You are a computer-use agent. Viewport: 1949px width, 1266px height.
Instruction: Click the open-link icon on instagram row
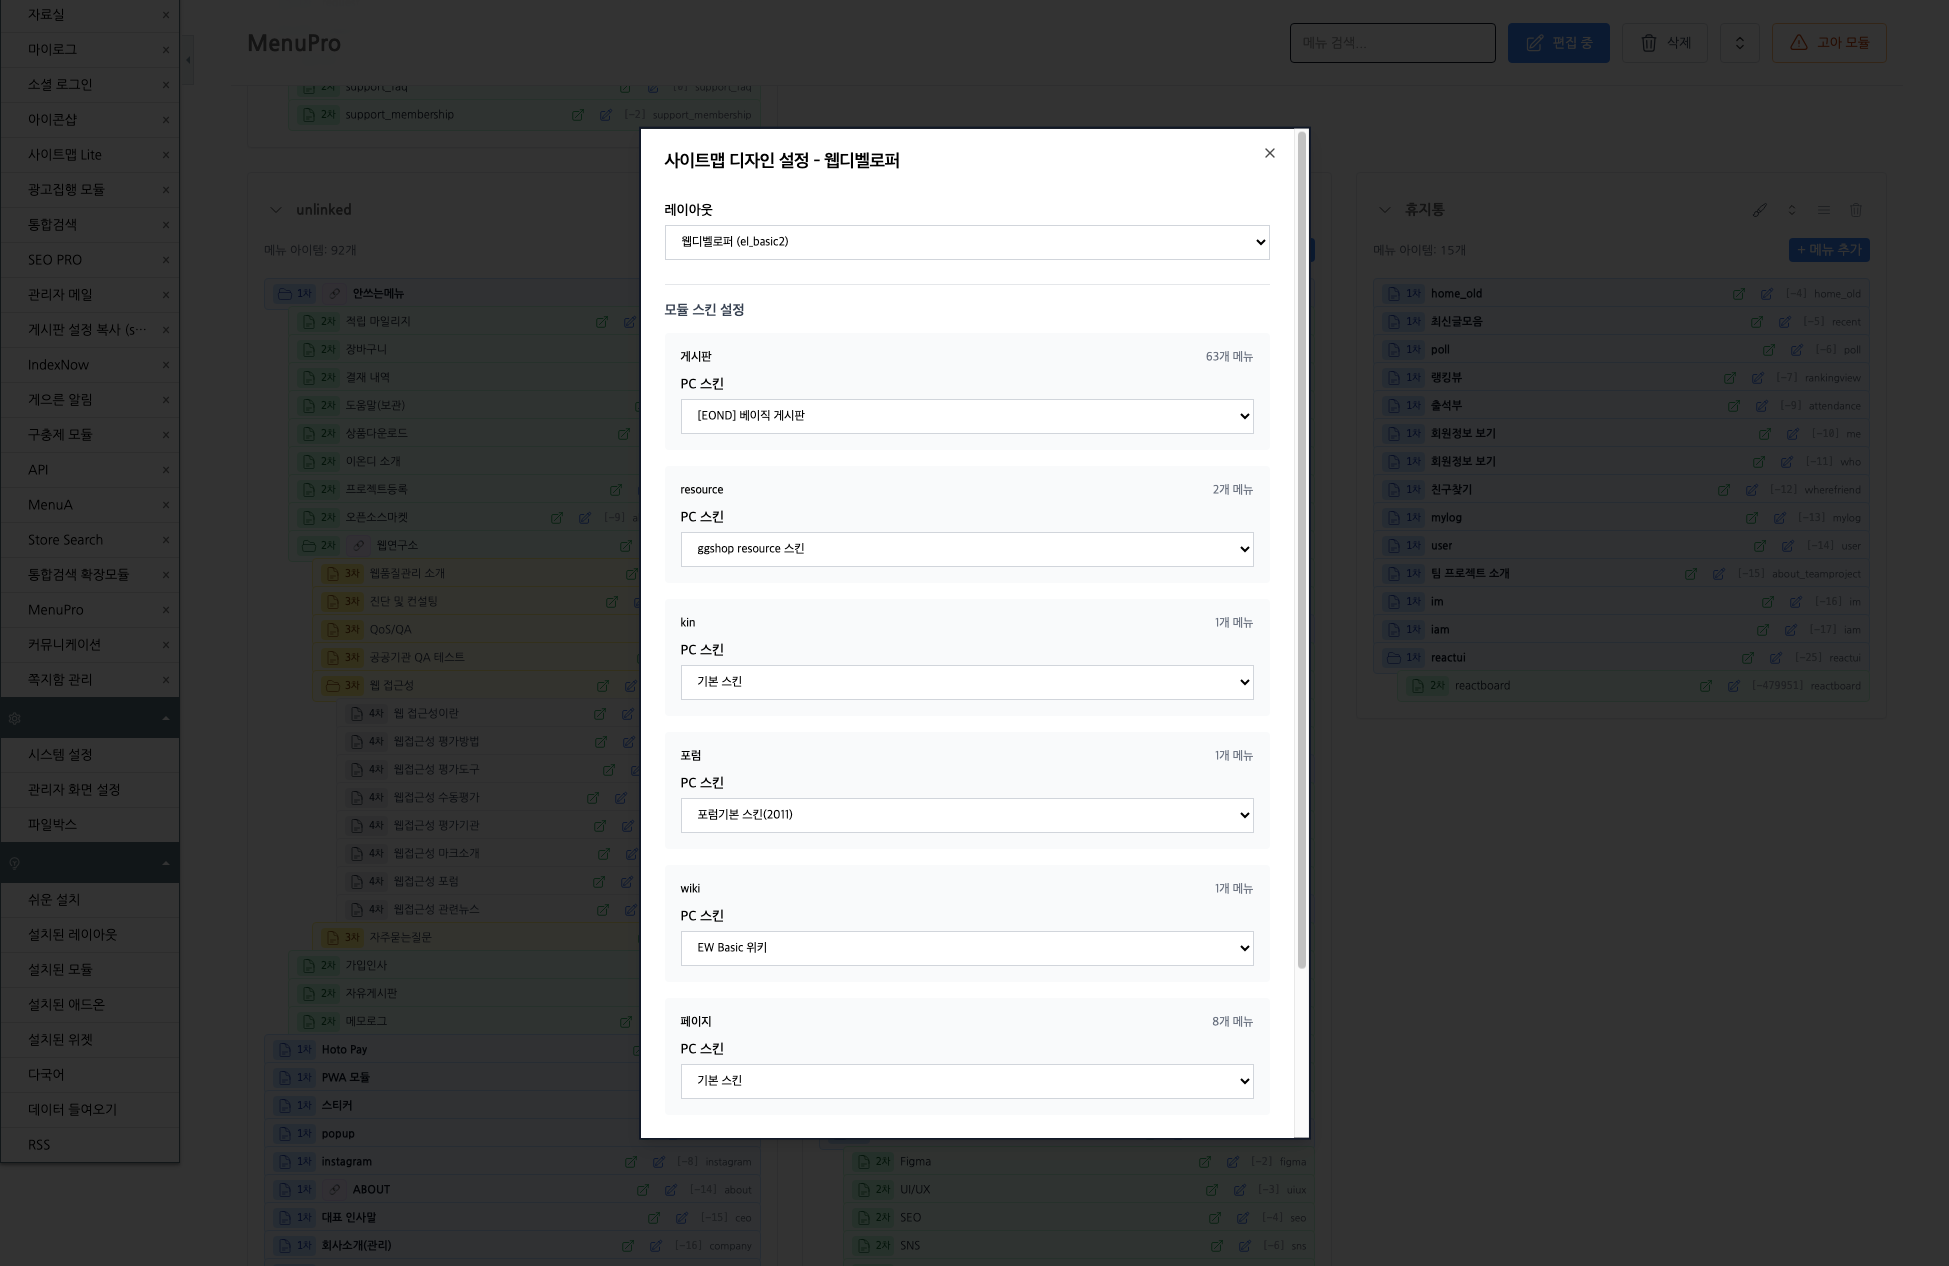(x=630, y=1162)
